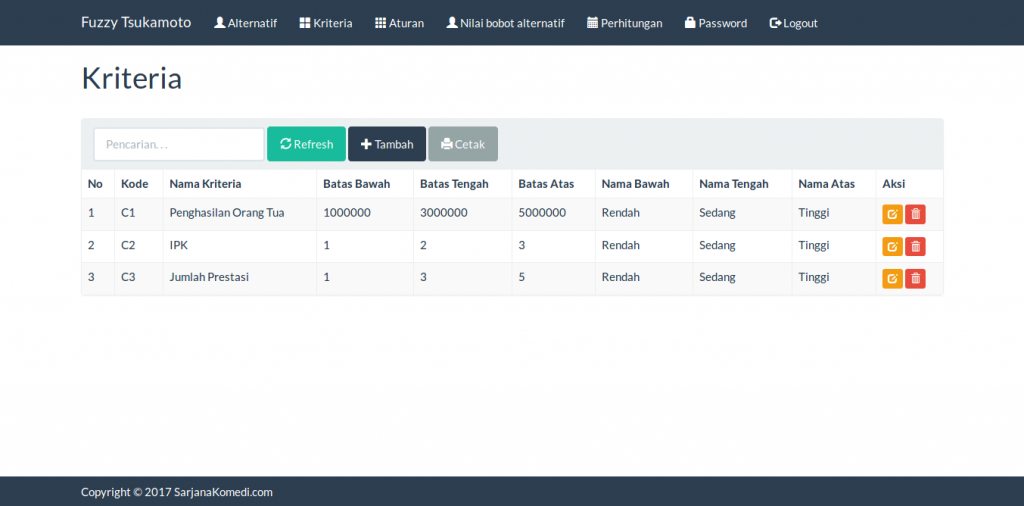This screenshot has width=1024, height=506.
Task: Click the Refresh button
Action: tap(306, 144)
